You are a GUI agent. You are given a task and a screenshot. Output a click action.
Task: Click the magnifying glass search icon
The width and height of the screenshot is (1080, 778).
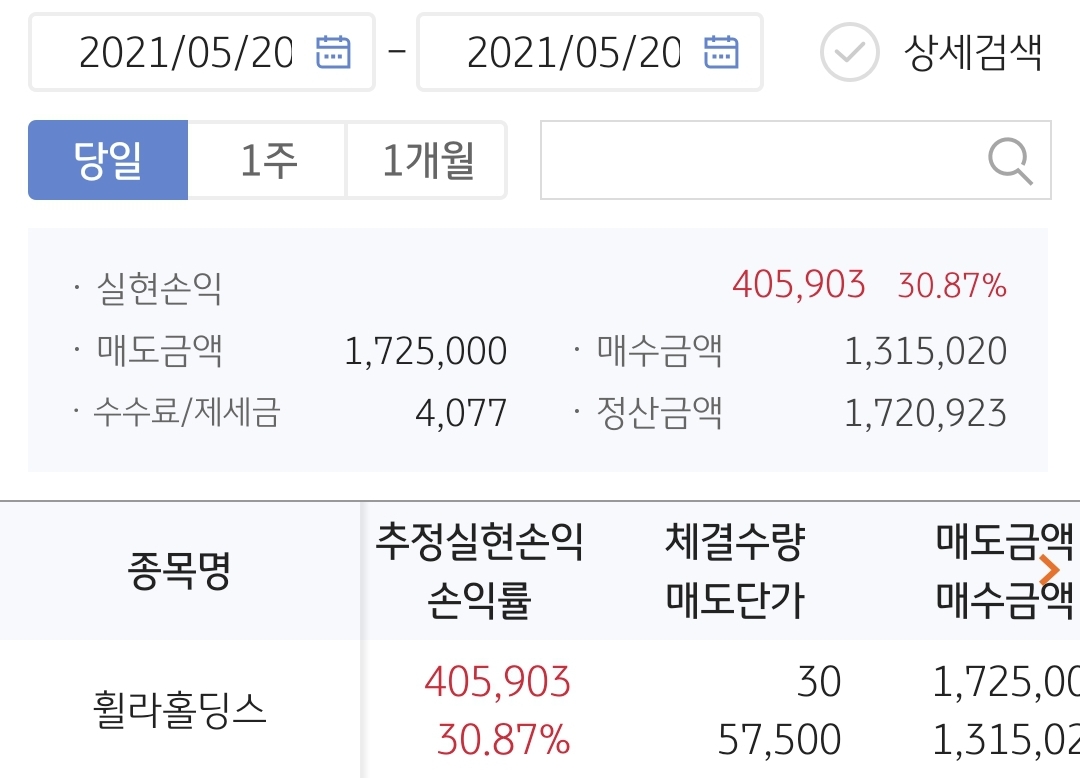[1010, 160]
